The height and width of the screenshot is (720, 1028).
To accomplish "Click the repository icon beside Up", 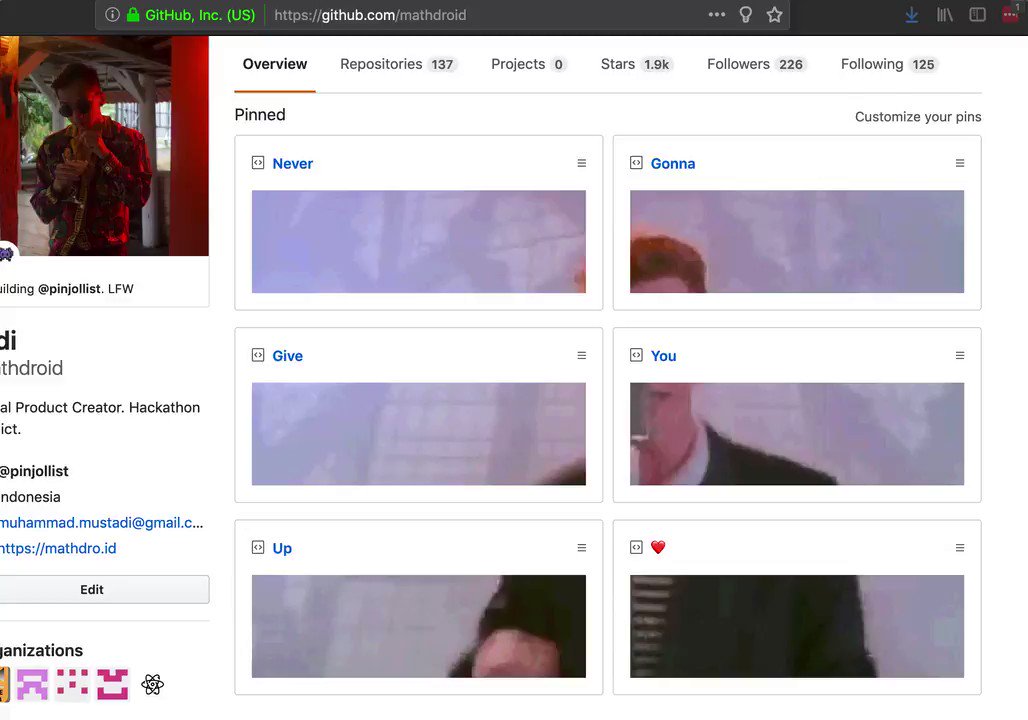I will pyautogui.click(x=258, y=547).
